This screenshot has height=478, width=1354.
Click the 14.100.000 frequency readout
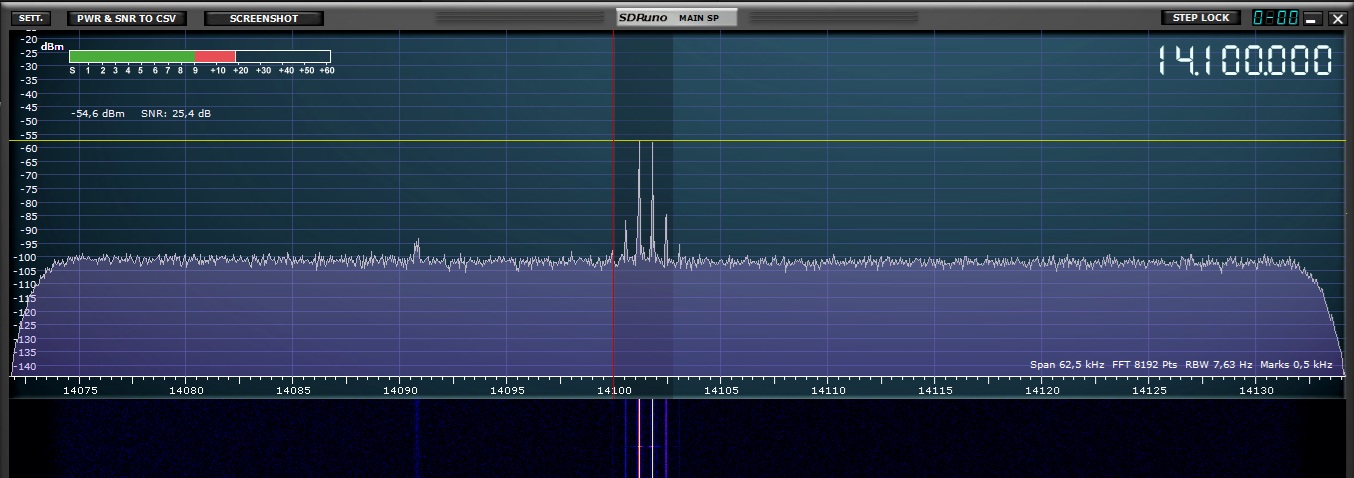click(x=1244, y=61)
